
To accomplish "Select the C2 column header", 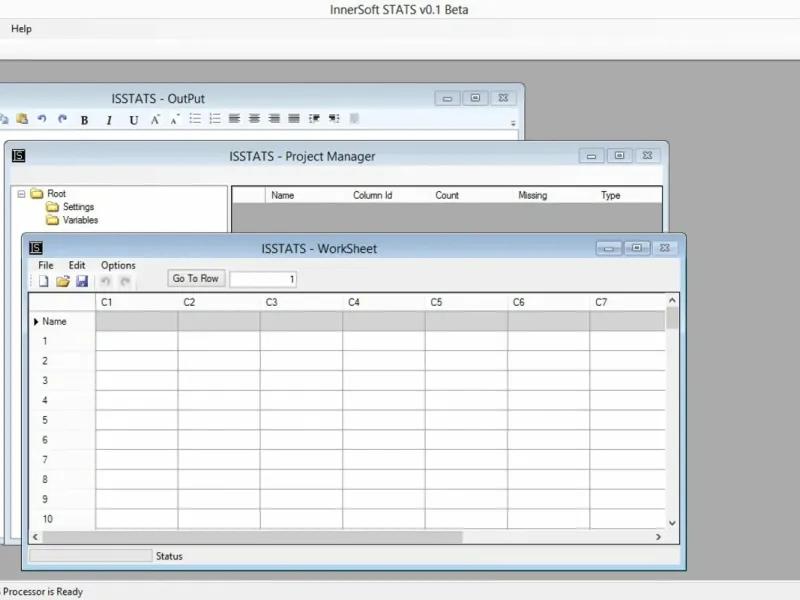I will tap(219, 302).
